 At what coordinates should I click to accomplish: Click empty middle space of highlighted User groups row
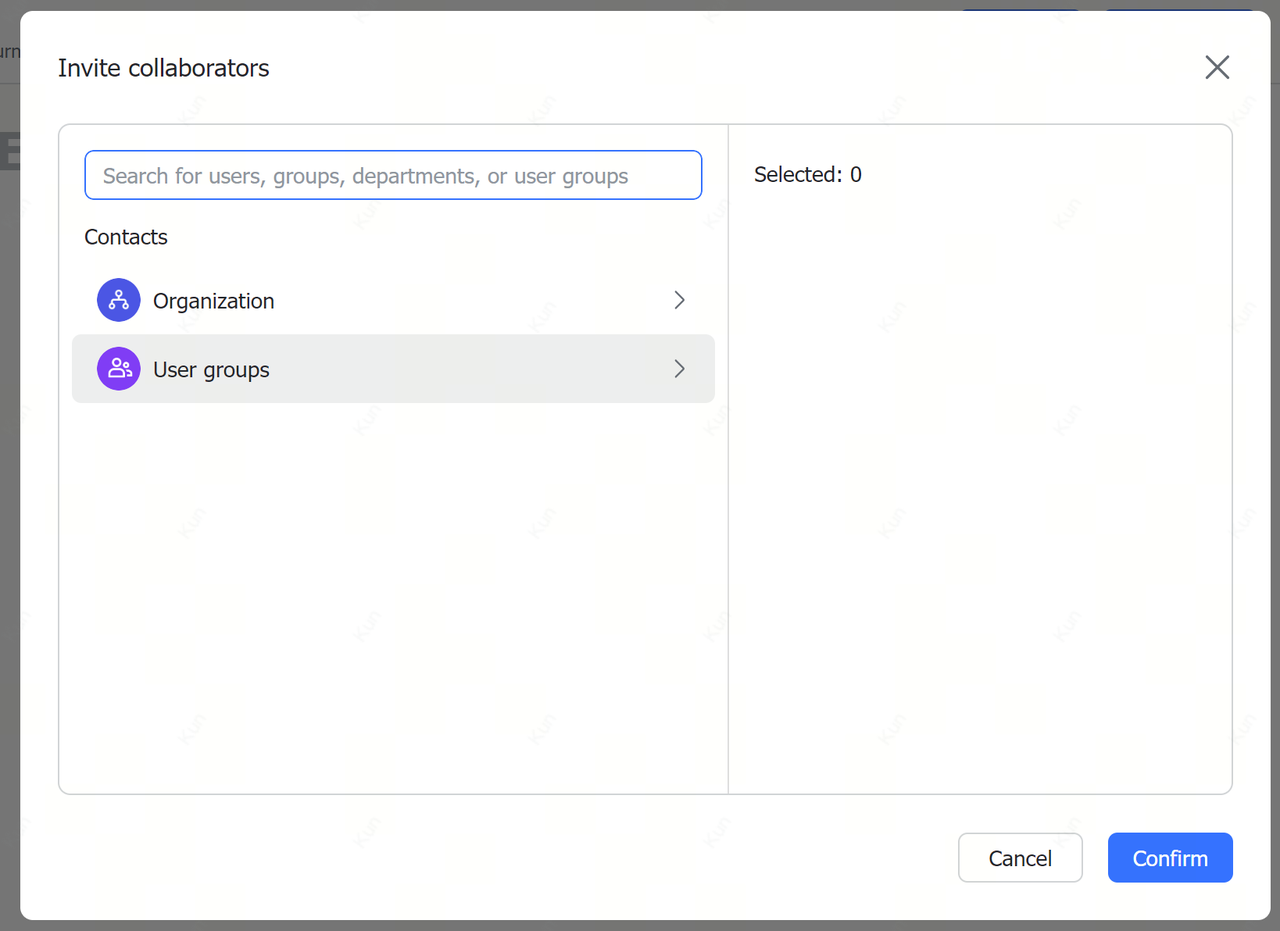470,369
